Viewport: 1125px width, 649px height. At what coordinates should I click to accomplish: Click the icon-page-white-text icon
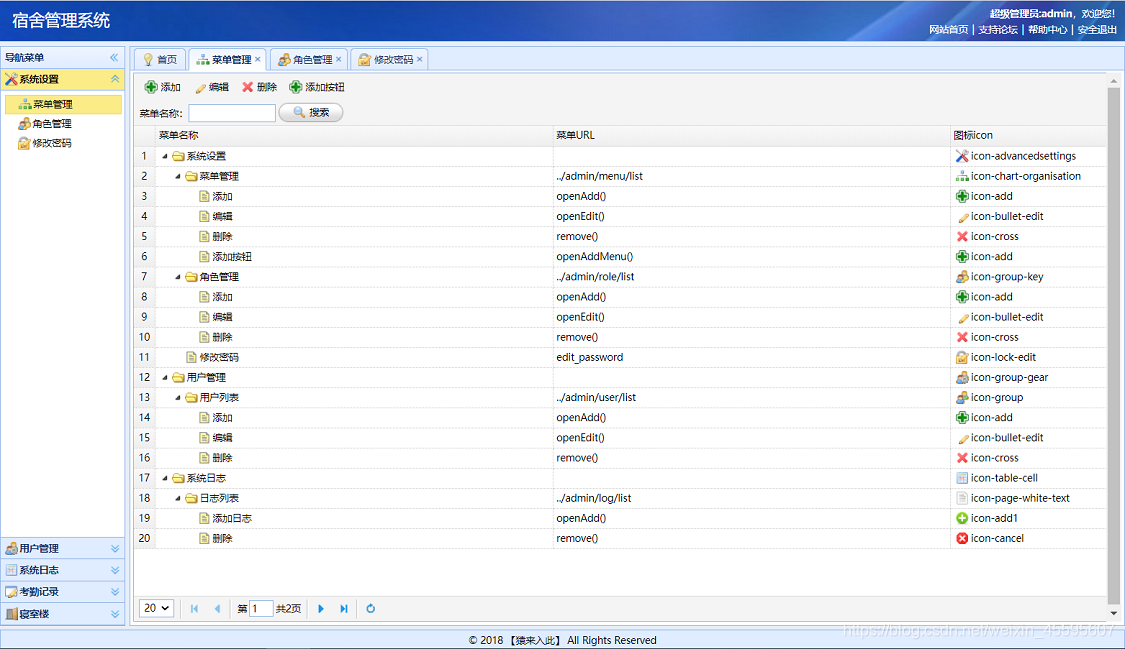click(x=962, y=498)
